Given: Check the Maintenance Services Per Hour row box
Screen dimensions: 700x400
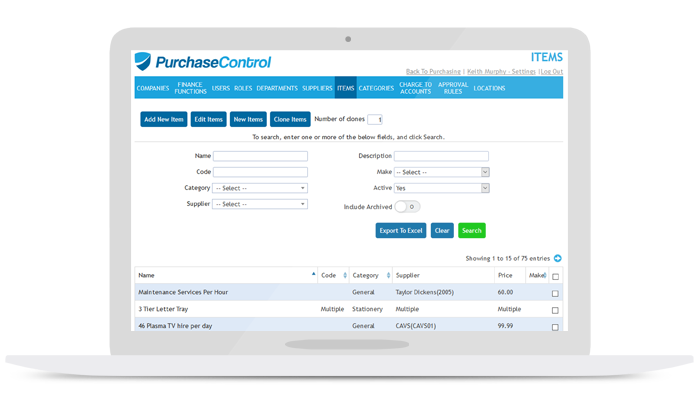Looking at the screenshot, I should [555, 293].
